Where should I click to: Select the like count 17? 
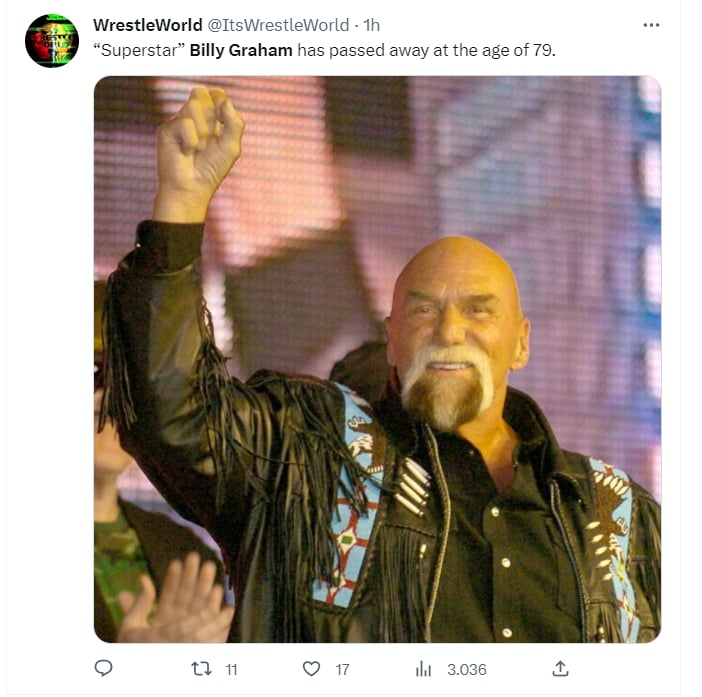point(342,670)
